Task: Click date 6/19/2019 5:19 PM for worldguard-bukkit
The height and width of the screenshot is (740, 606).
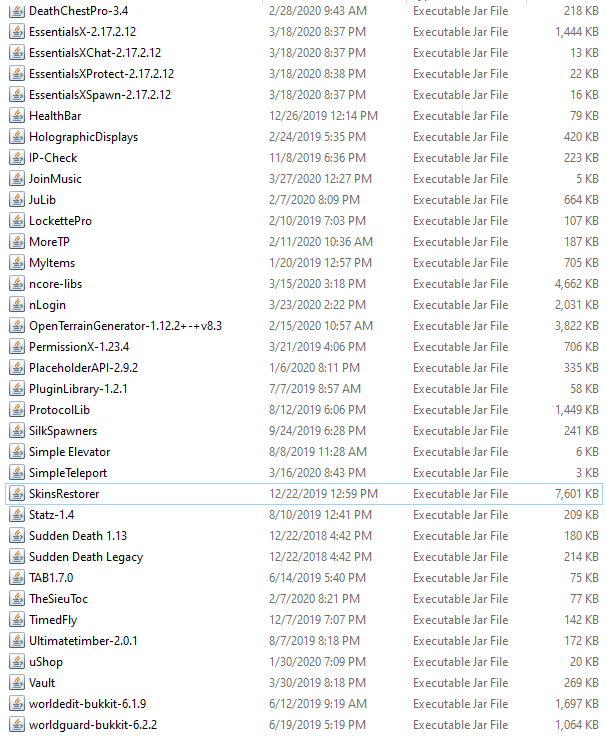Action: (317, 725)
